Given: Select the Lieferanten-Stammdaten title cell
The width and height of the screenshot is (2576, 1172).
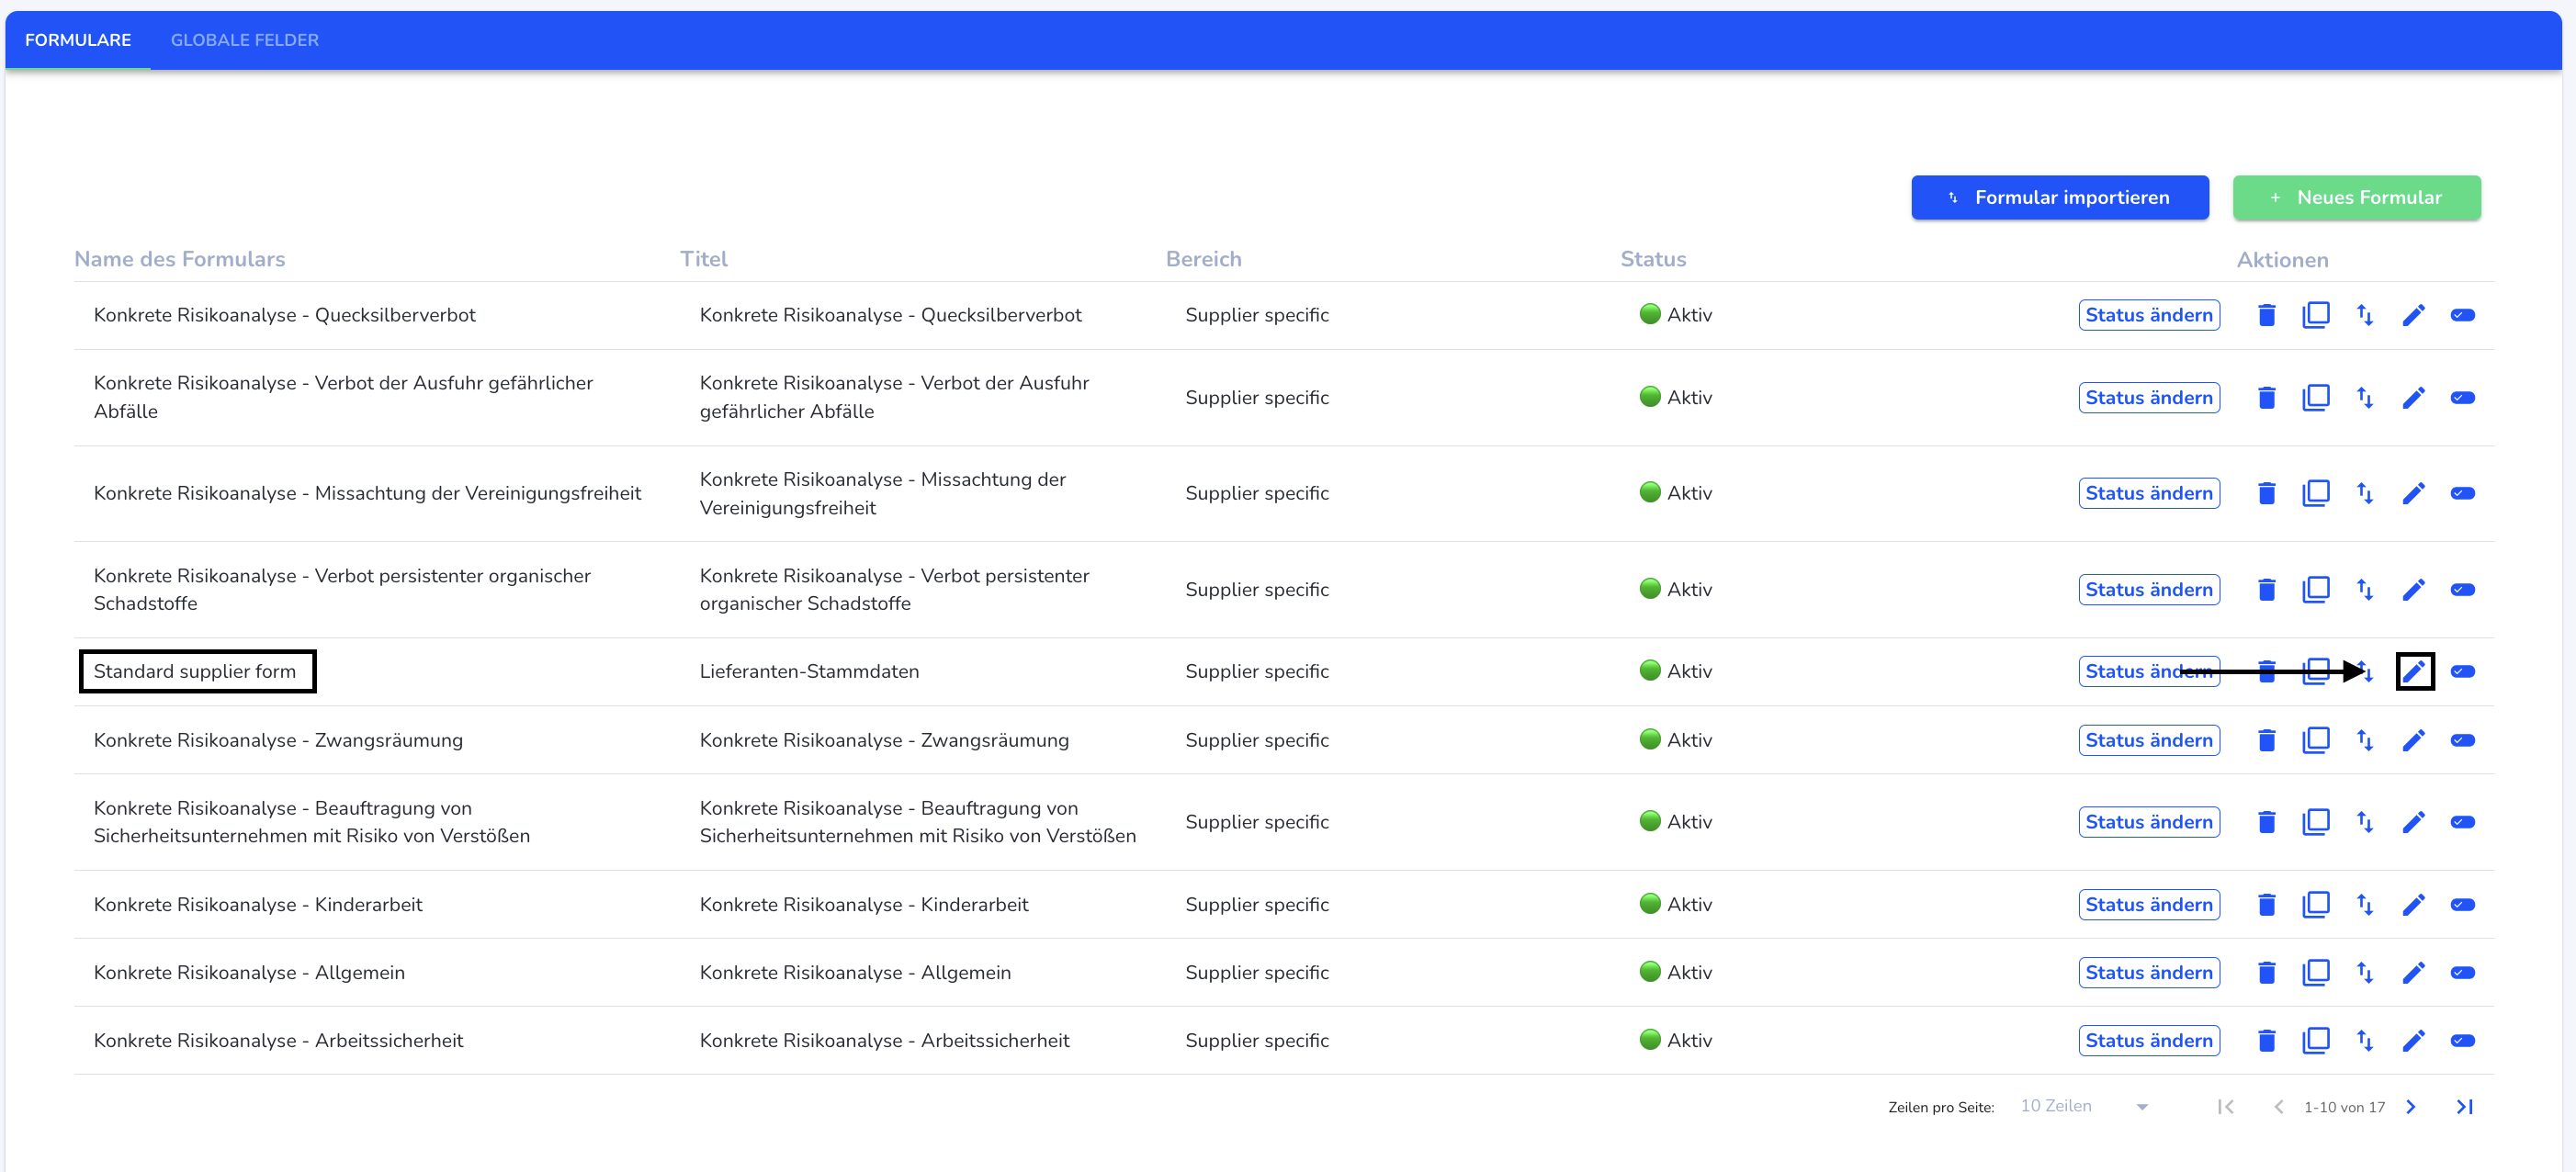Looking at the screenshot, I should tap(809, 671).
